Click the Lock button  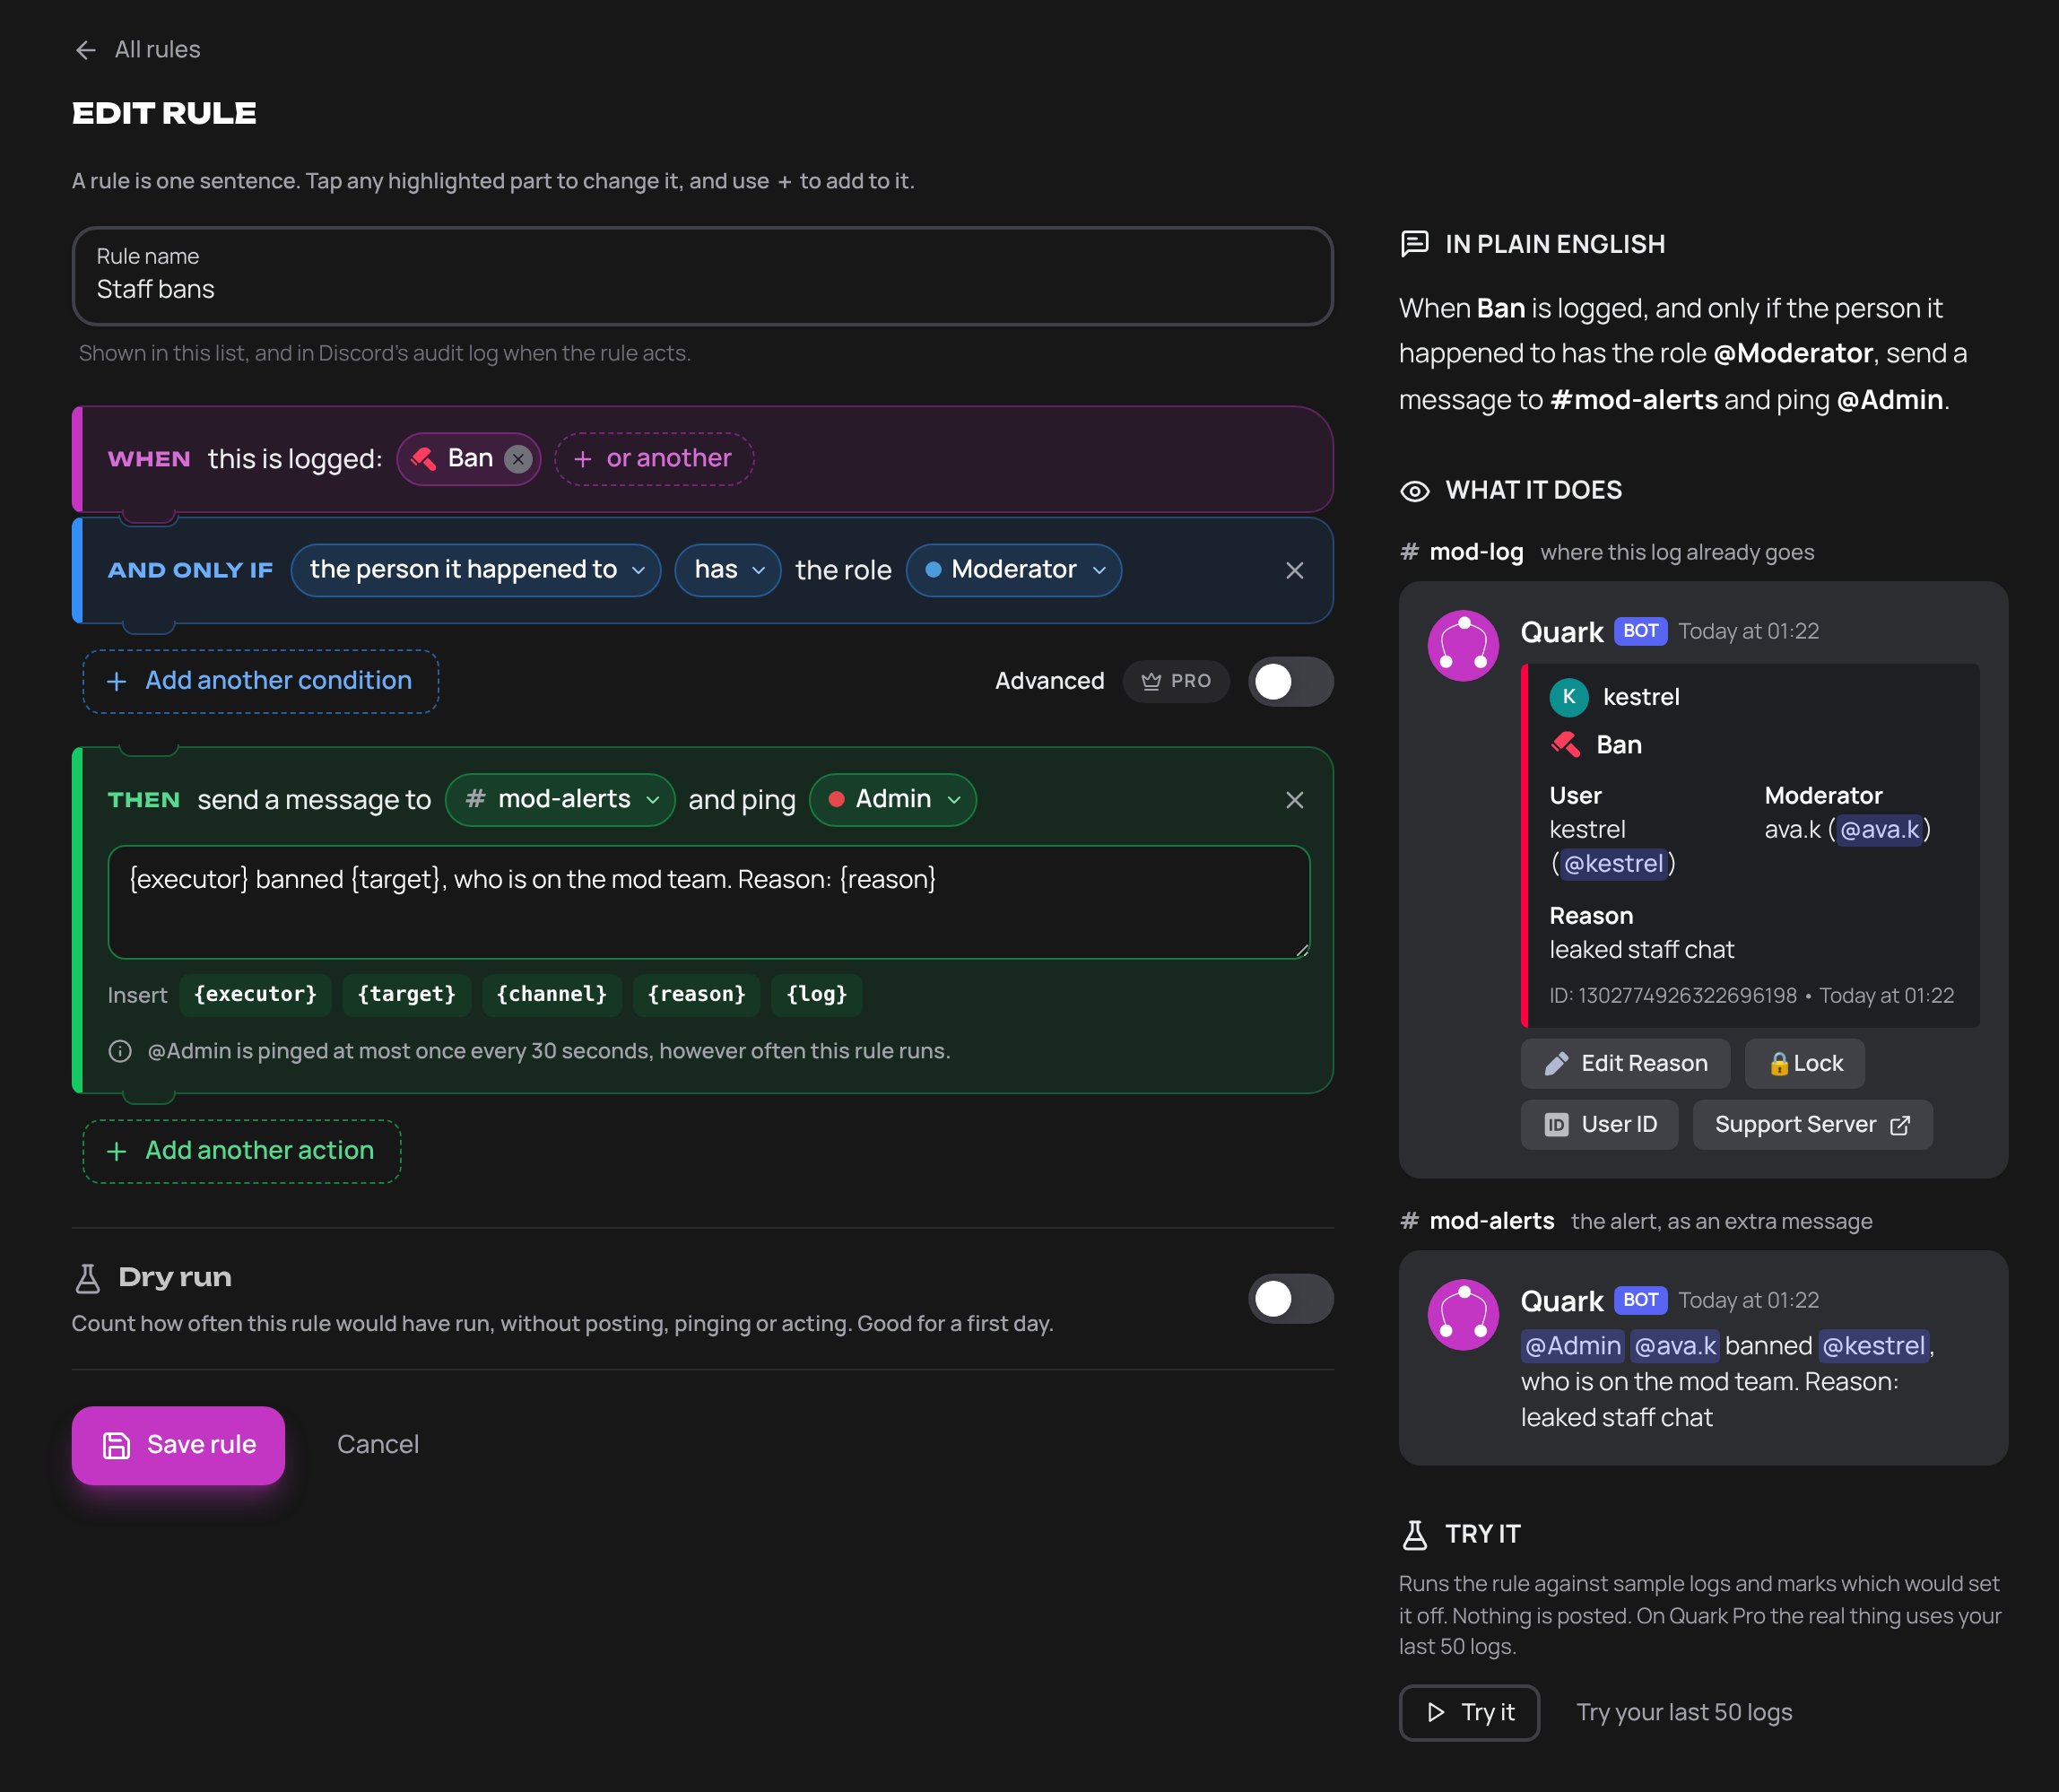[1804, 1063]
